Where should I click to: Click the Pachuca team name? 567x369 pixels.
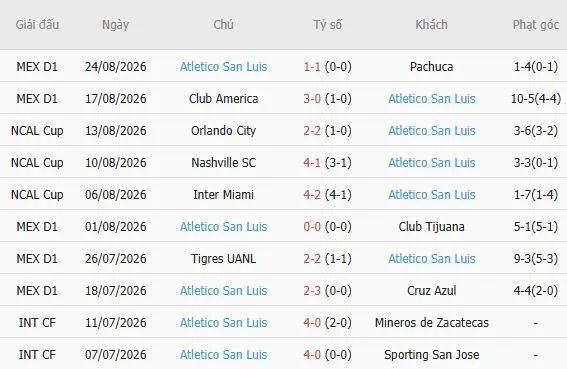point(431,67)
